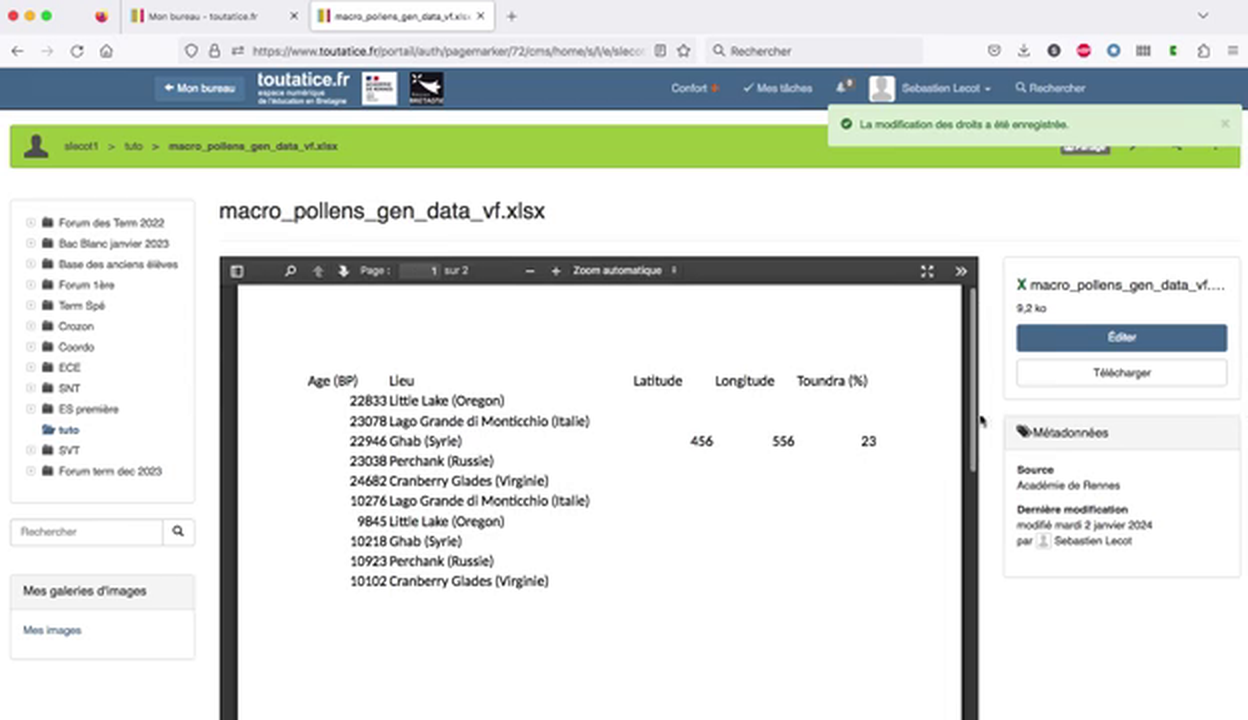Open the Confort menu
The height and width of the screenshot is (720, 1248).
tap(693, 87)
